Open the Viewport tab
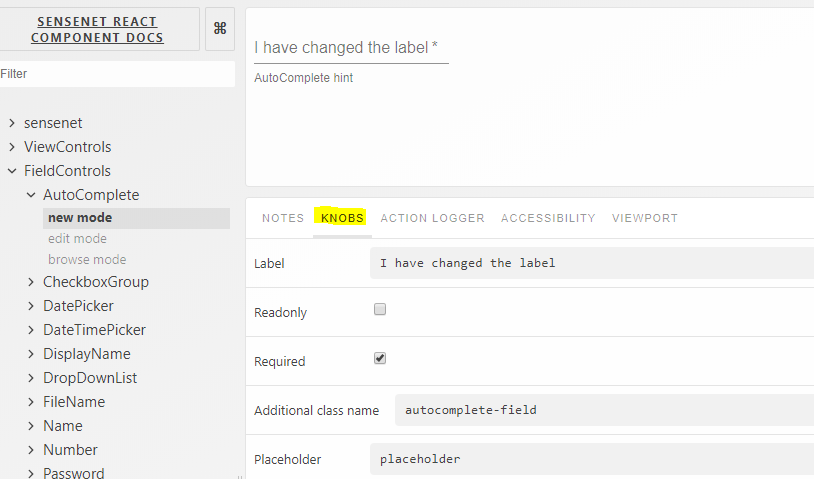Image resolution: width=814 pixels, height=479 pixels. [x=645, y=218]
